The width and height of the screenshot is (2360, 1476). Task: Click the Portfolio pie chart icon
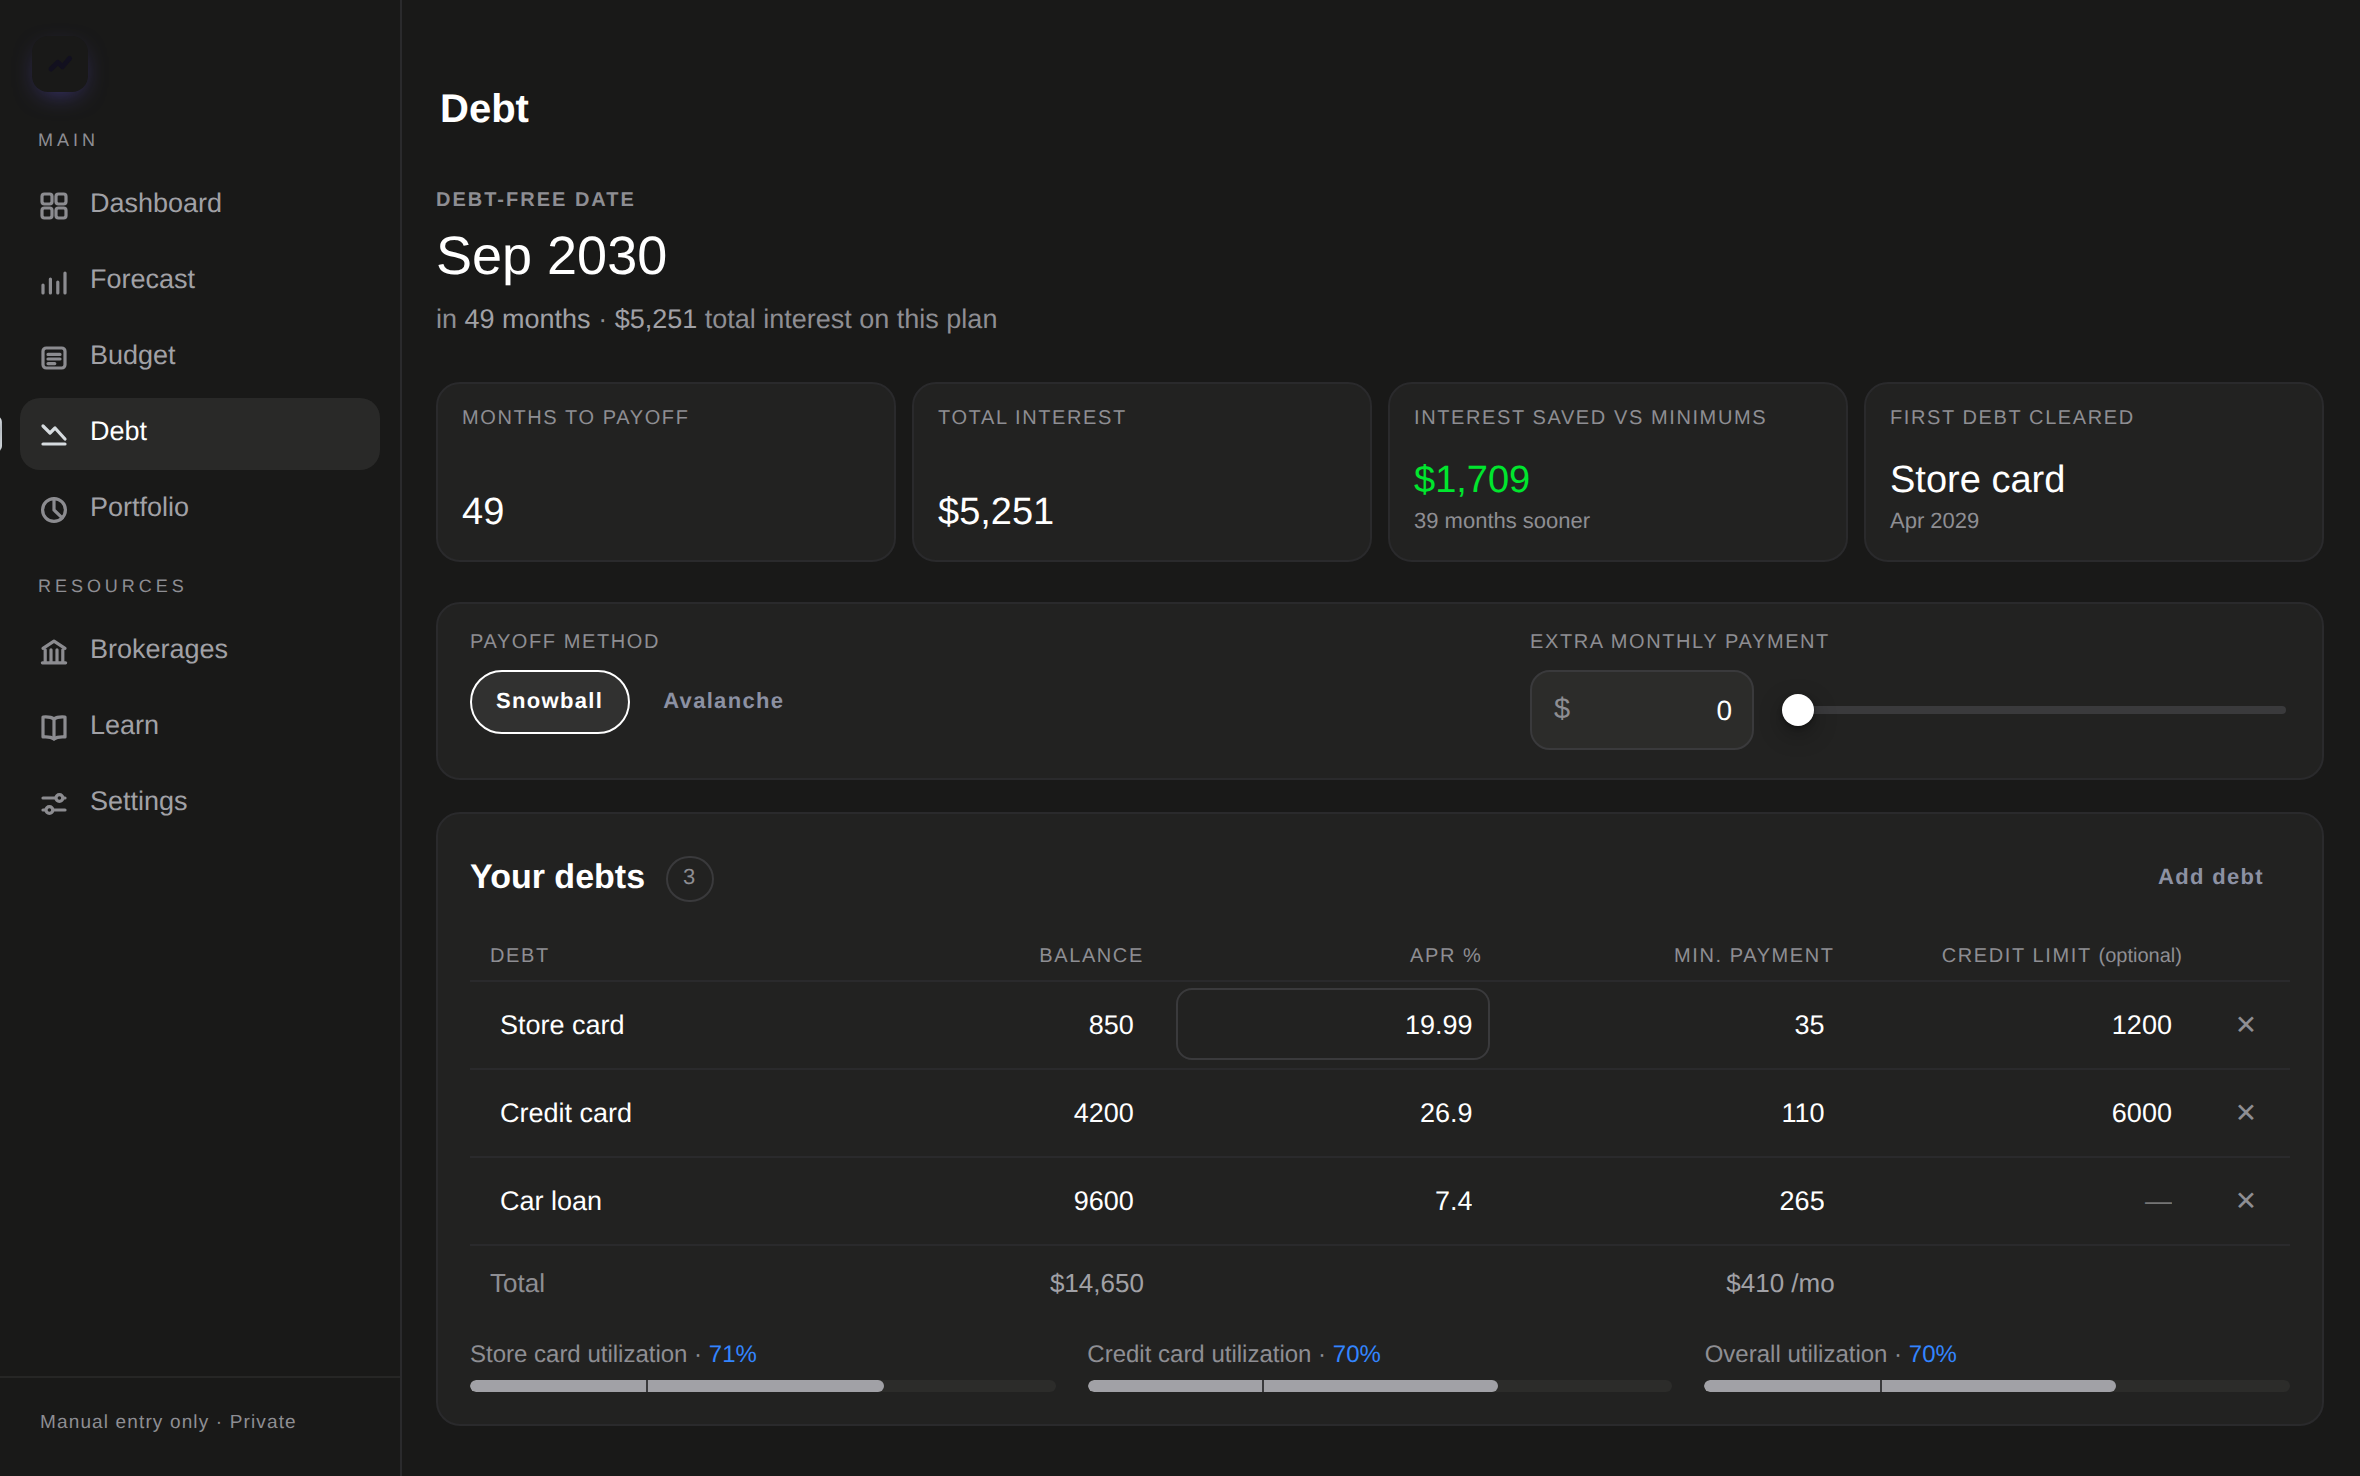click(x=54, y=509)
